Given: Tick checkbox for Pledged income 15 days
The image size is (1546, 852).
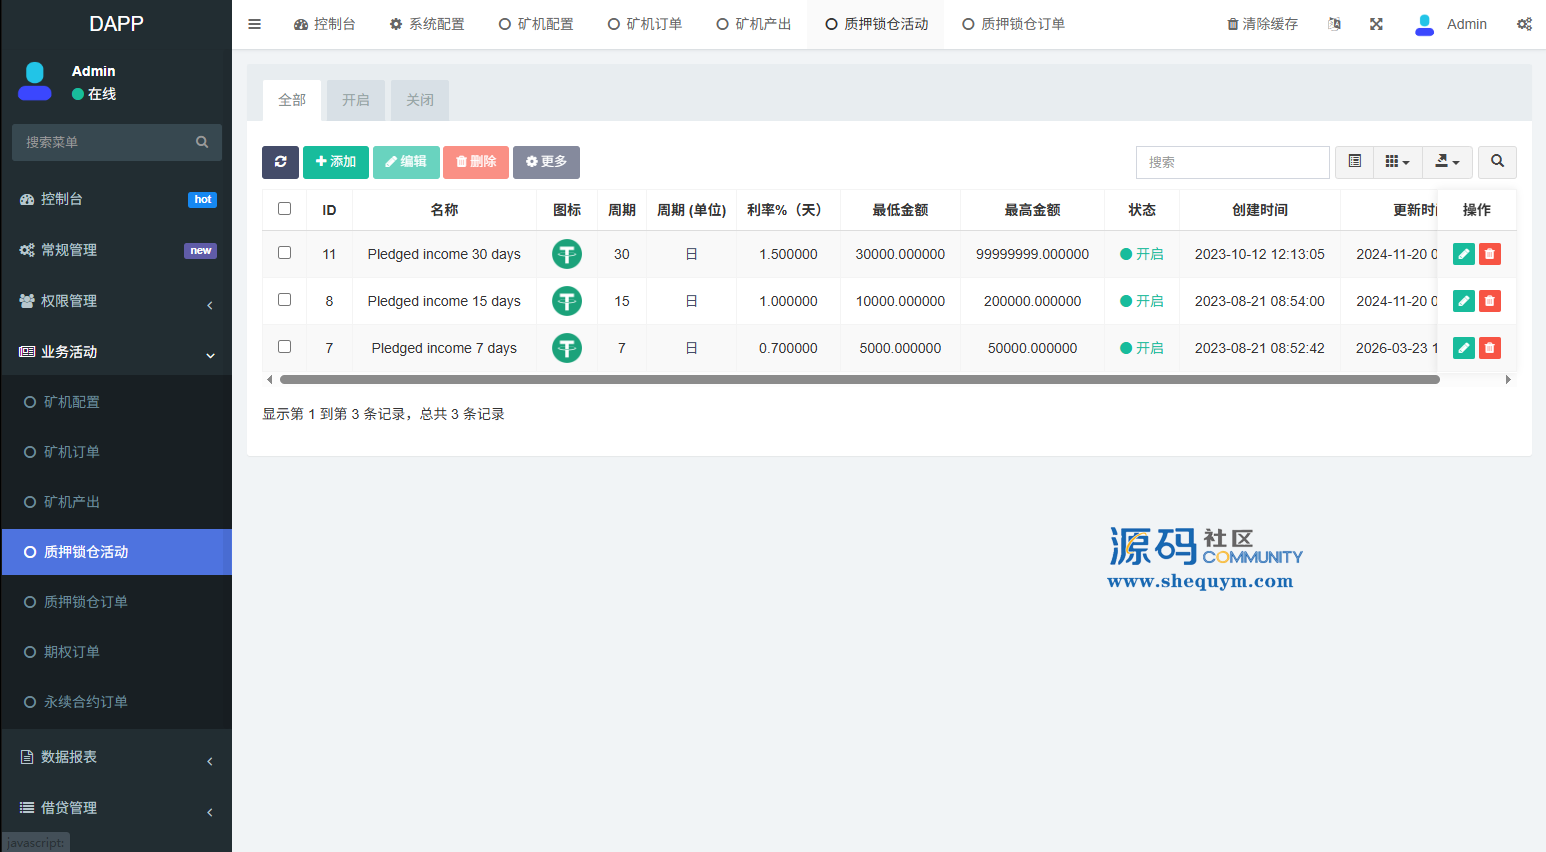Looking at the screenshot, I should (x=285, y=300).
